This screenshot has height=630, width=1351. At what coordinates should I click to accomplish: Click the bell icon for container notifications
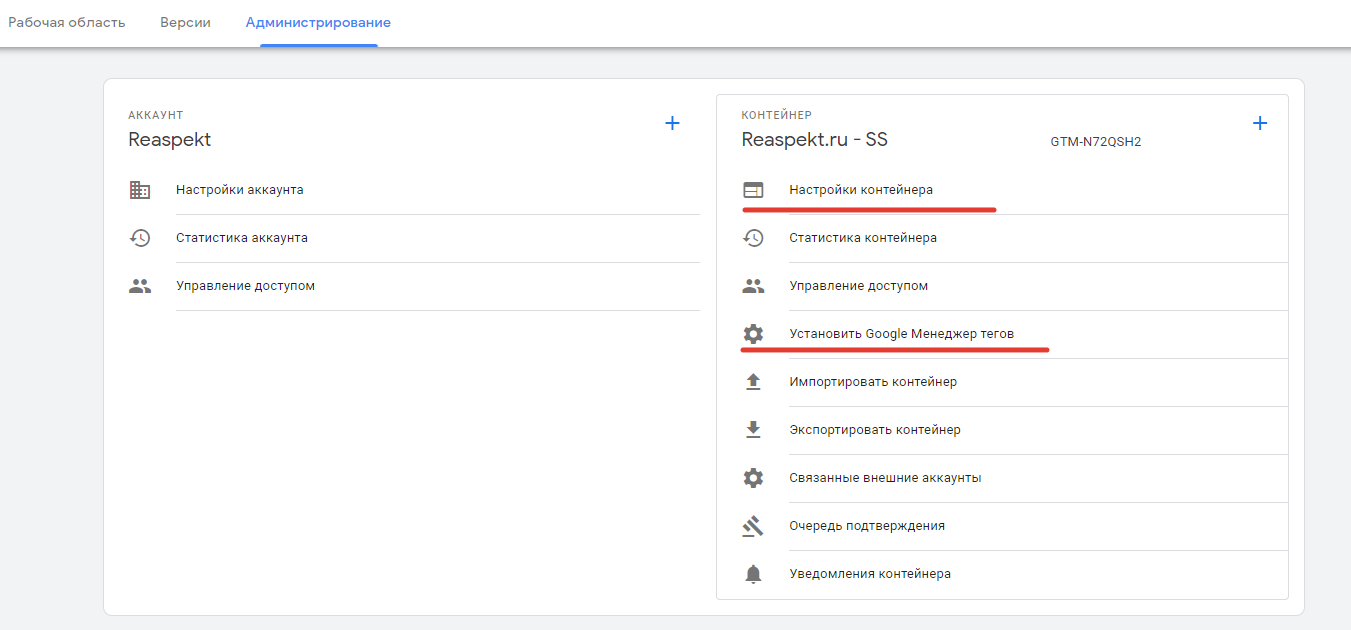(x=753, y=574)
